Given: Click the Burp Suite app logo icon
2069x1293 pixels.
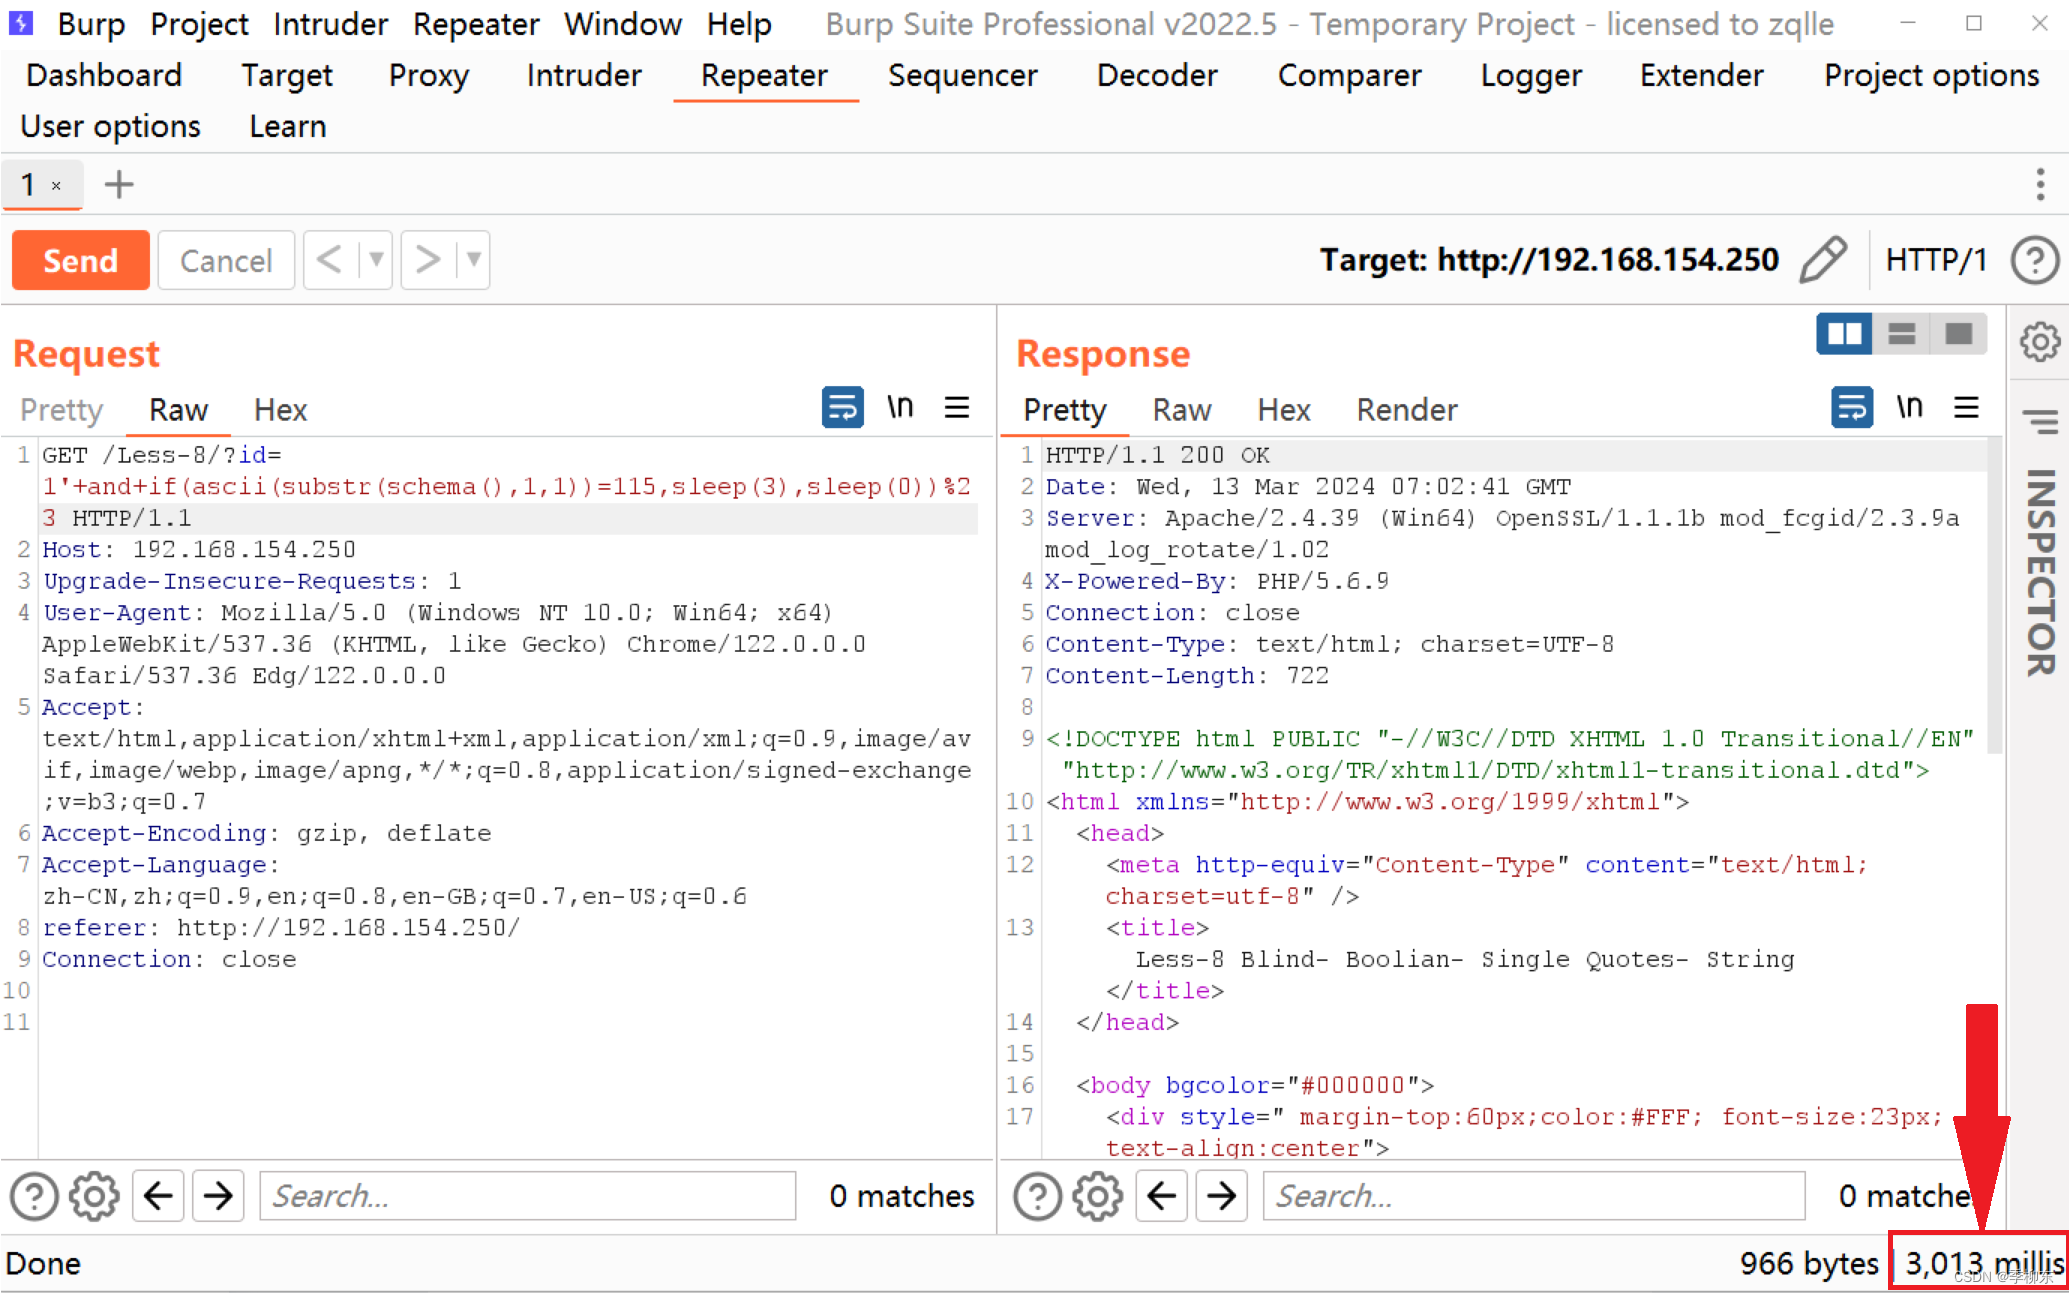Looking at the screenshot, I should tap(22, 23).
